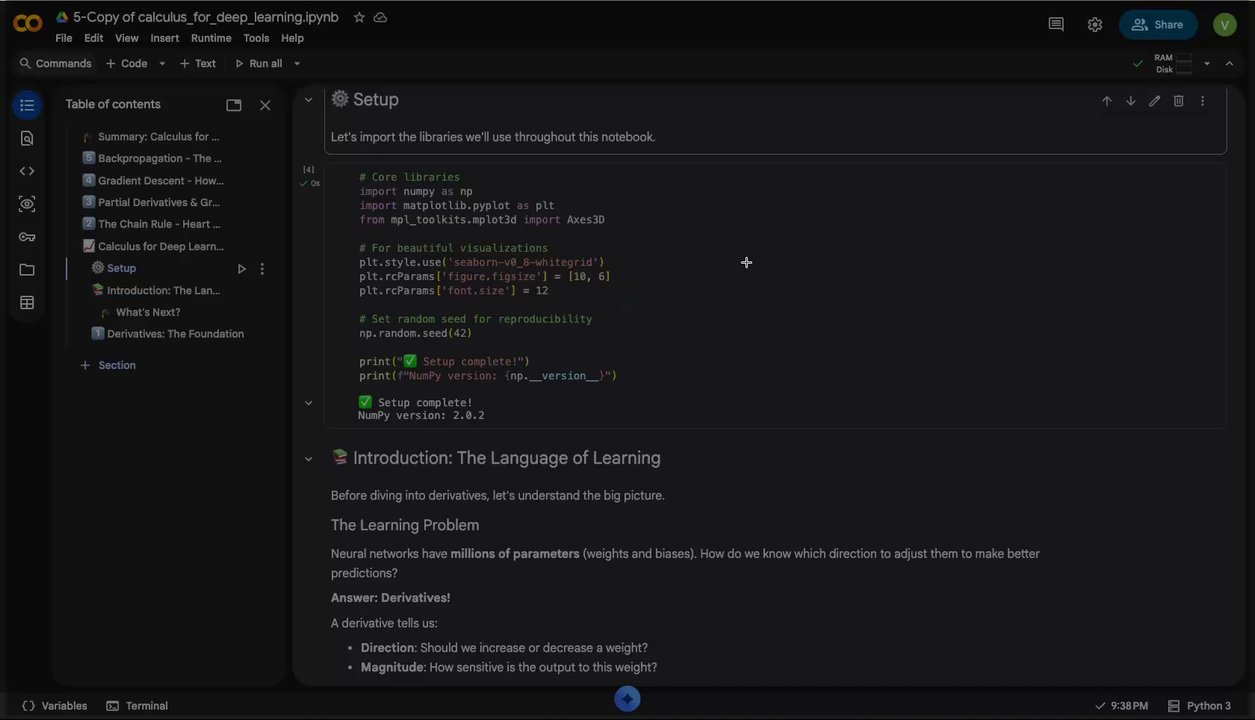Click the Gemini sparkle button at bottom
This screenshot has width=1255, height=720.
tap(627, 699)
